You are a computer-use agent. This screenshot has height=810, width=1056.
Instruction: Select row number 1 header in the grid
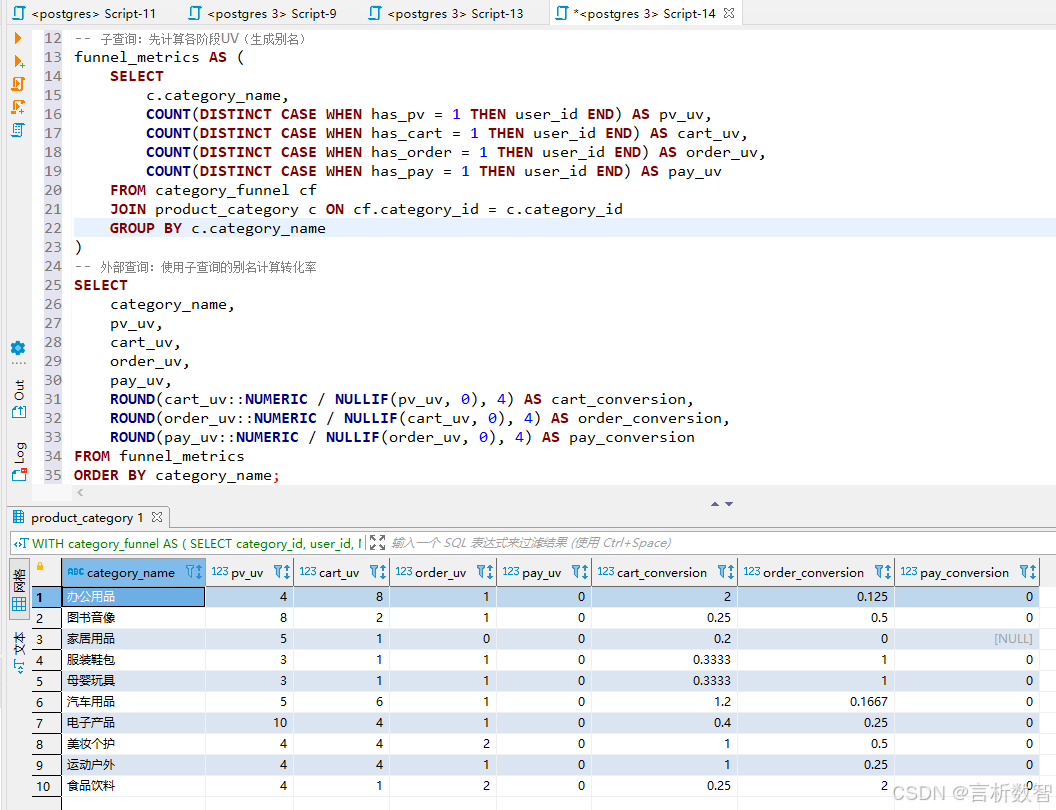pyautogui.click(x=46, y=597)
